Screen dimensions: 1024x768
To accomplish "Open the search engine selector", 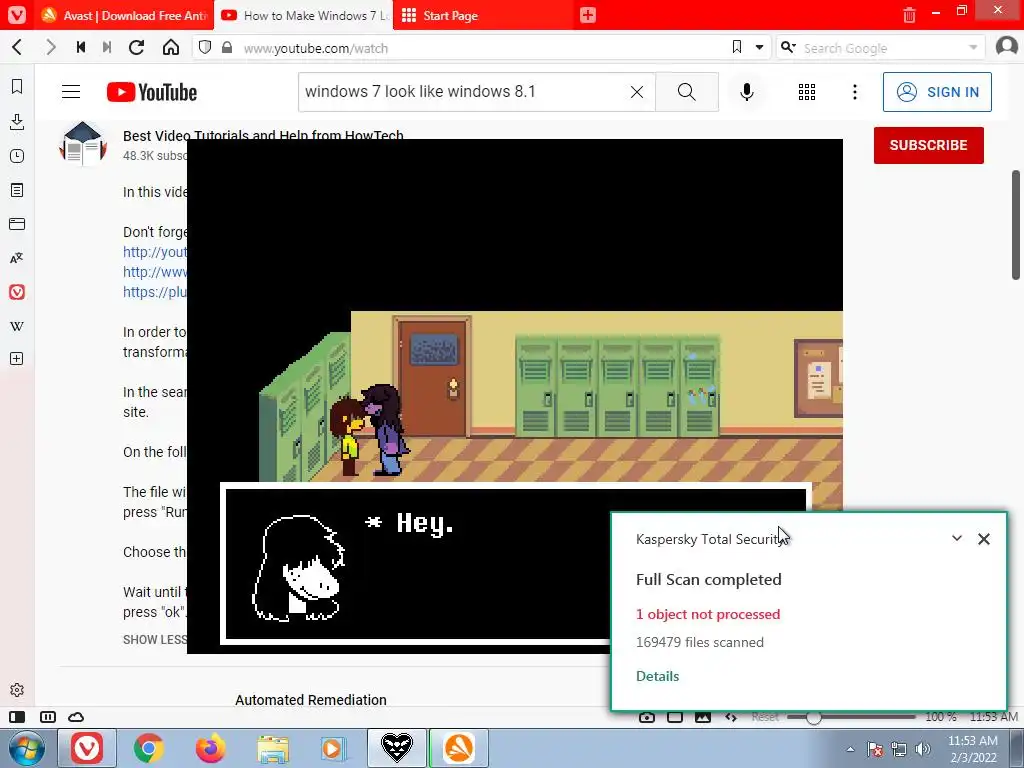I will click(788, 47).
